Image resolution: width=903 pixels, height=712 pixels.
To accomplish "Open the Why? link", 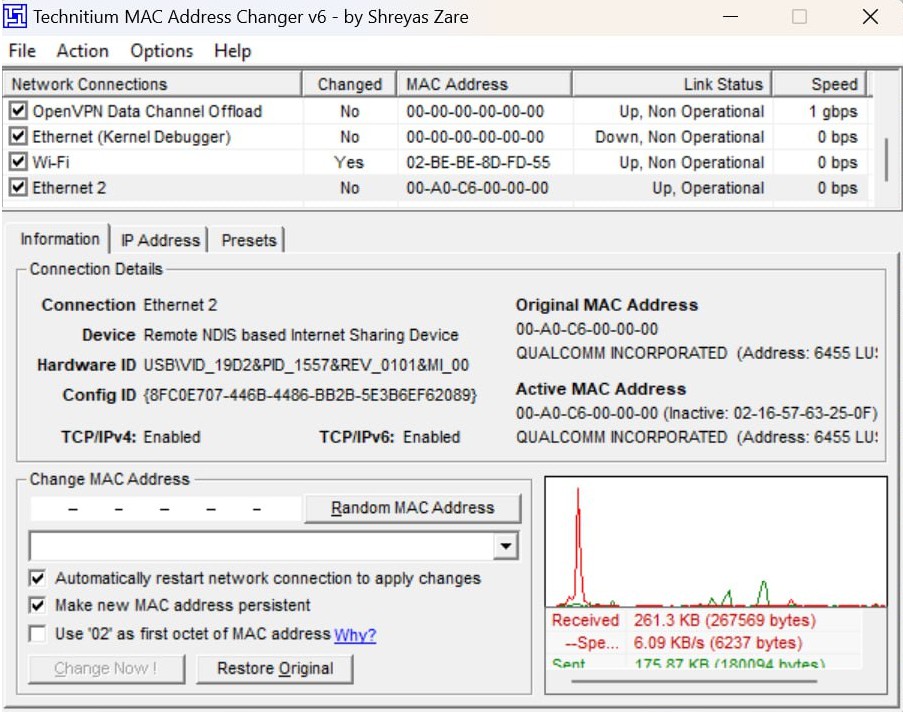I will click(x=355, y=635).
